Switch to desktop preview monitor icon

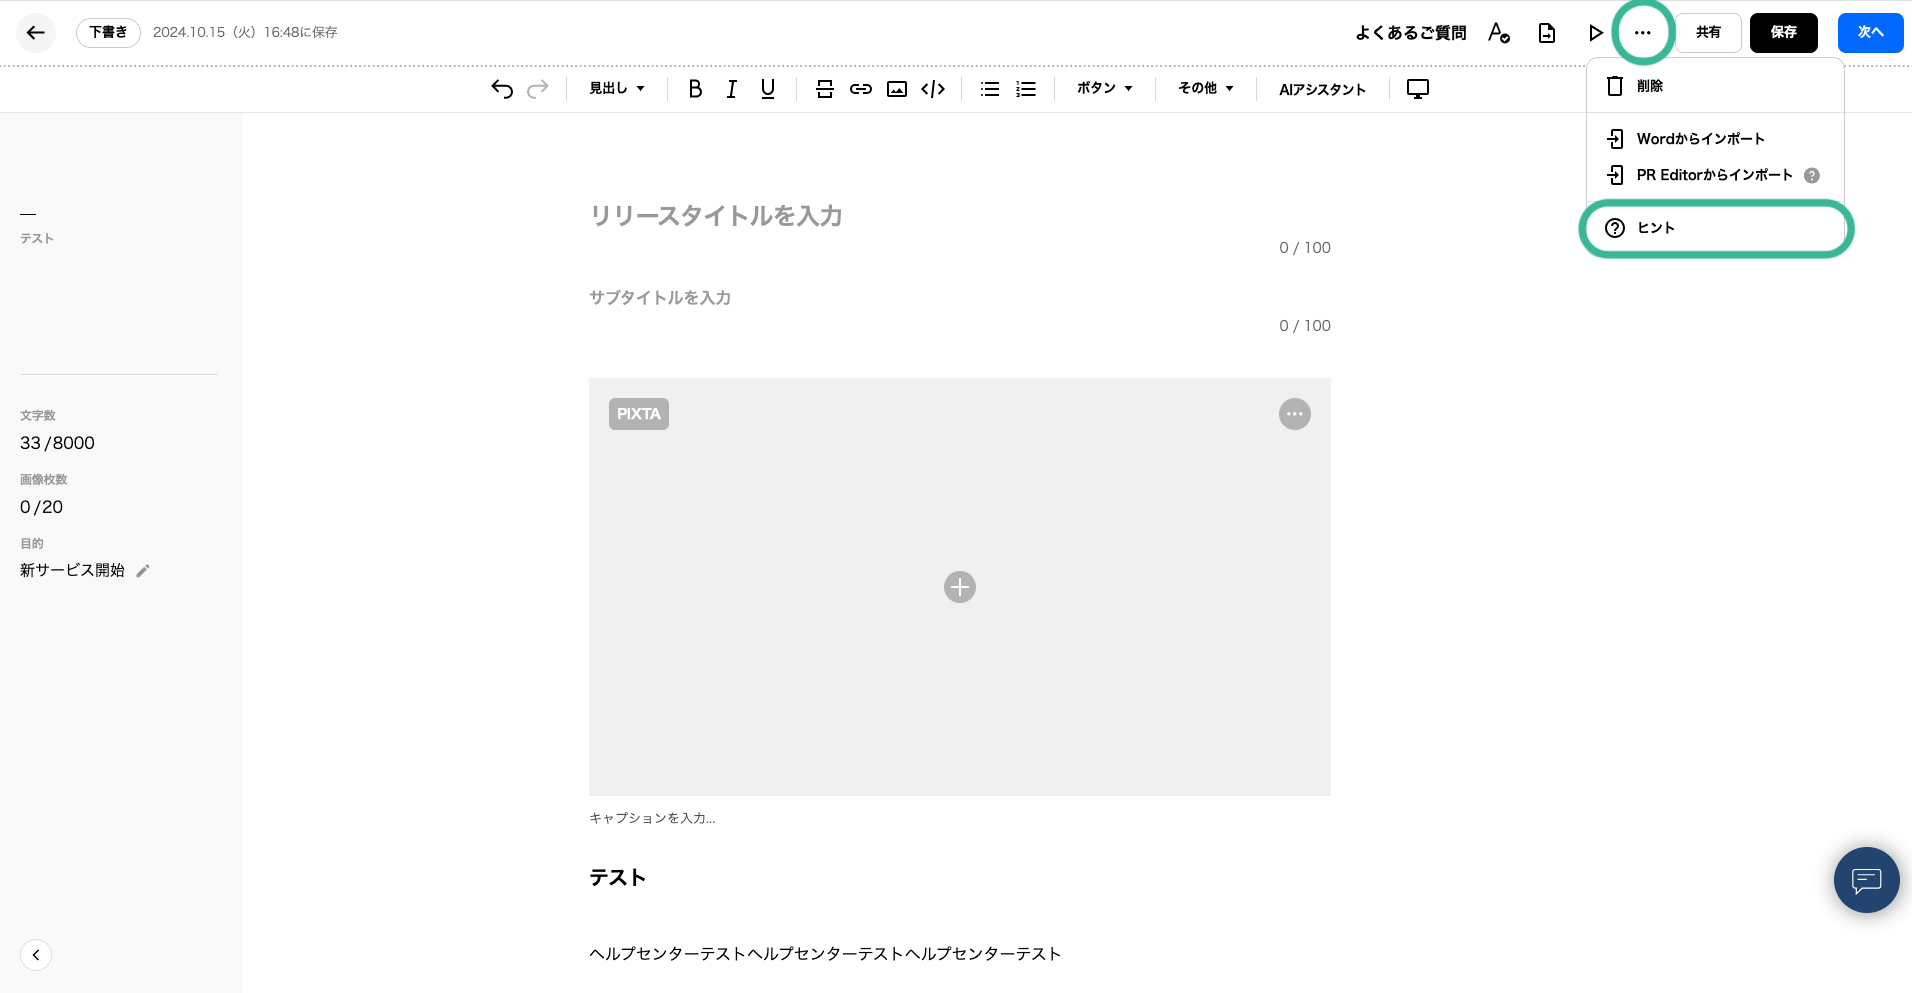1417,89
